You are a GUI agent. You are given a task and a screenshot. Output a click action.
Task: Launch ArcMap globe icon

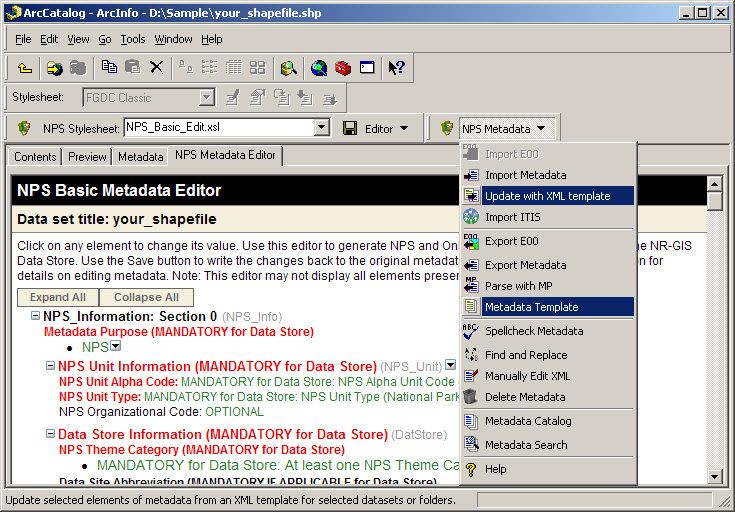coord(319,68)
